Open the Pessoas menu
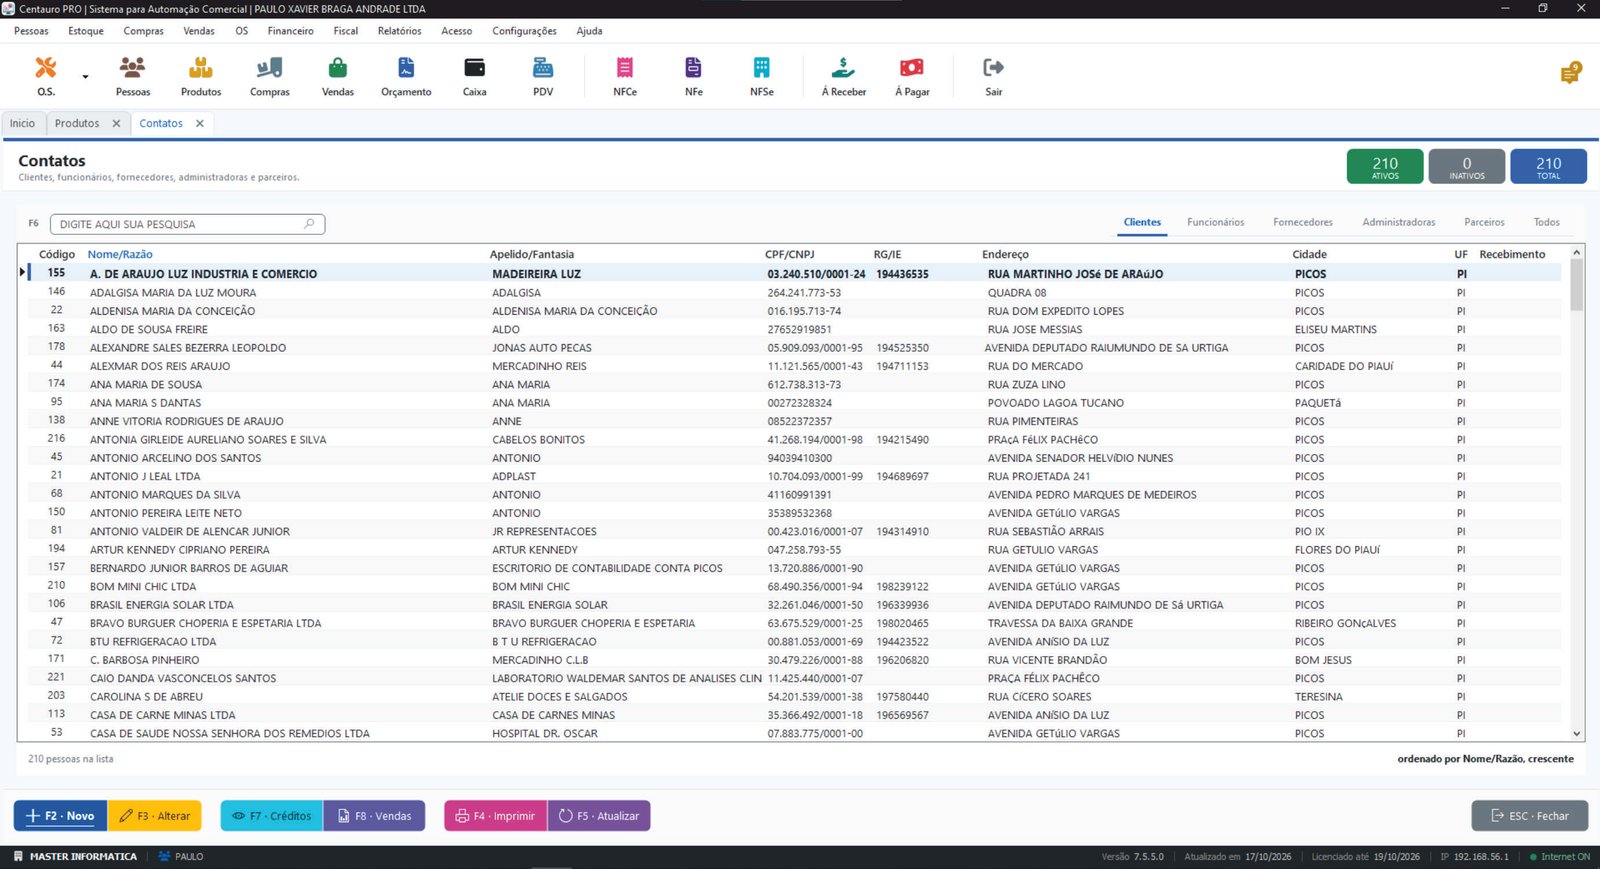The width and height of the screenshot is (1600, 869). pos(31,31)
